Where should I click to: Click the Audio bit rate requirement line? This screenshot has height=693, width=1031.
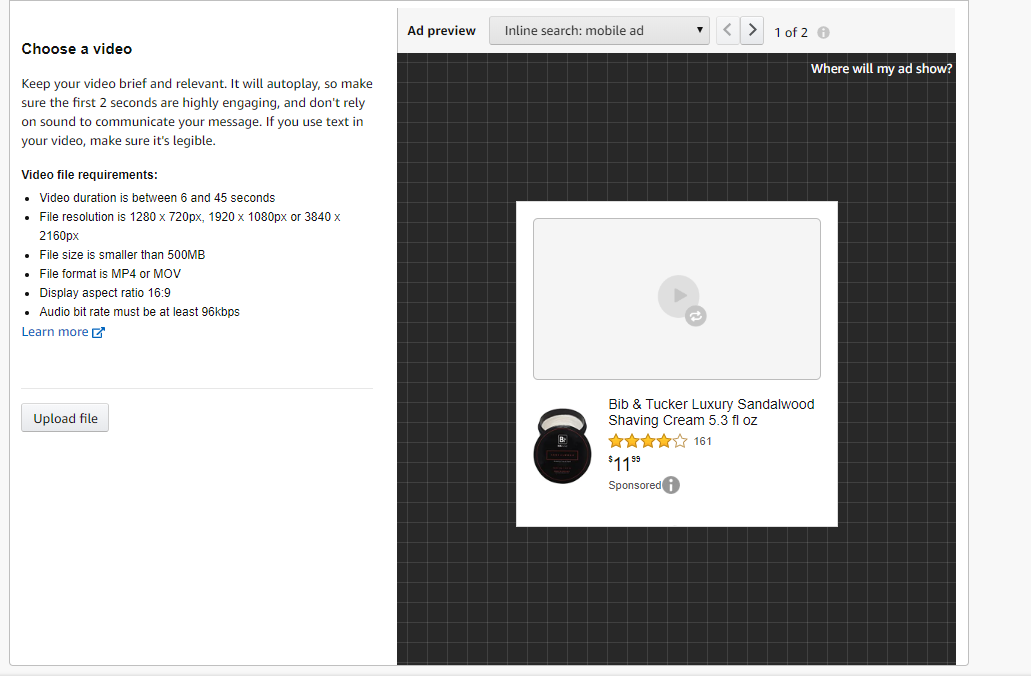(x=139, y=312)
